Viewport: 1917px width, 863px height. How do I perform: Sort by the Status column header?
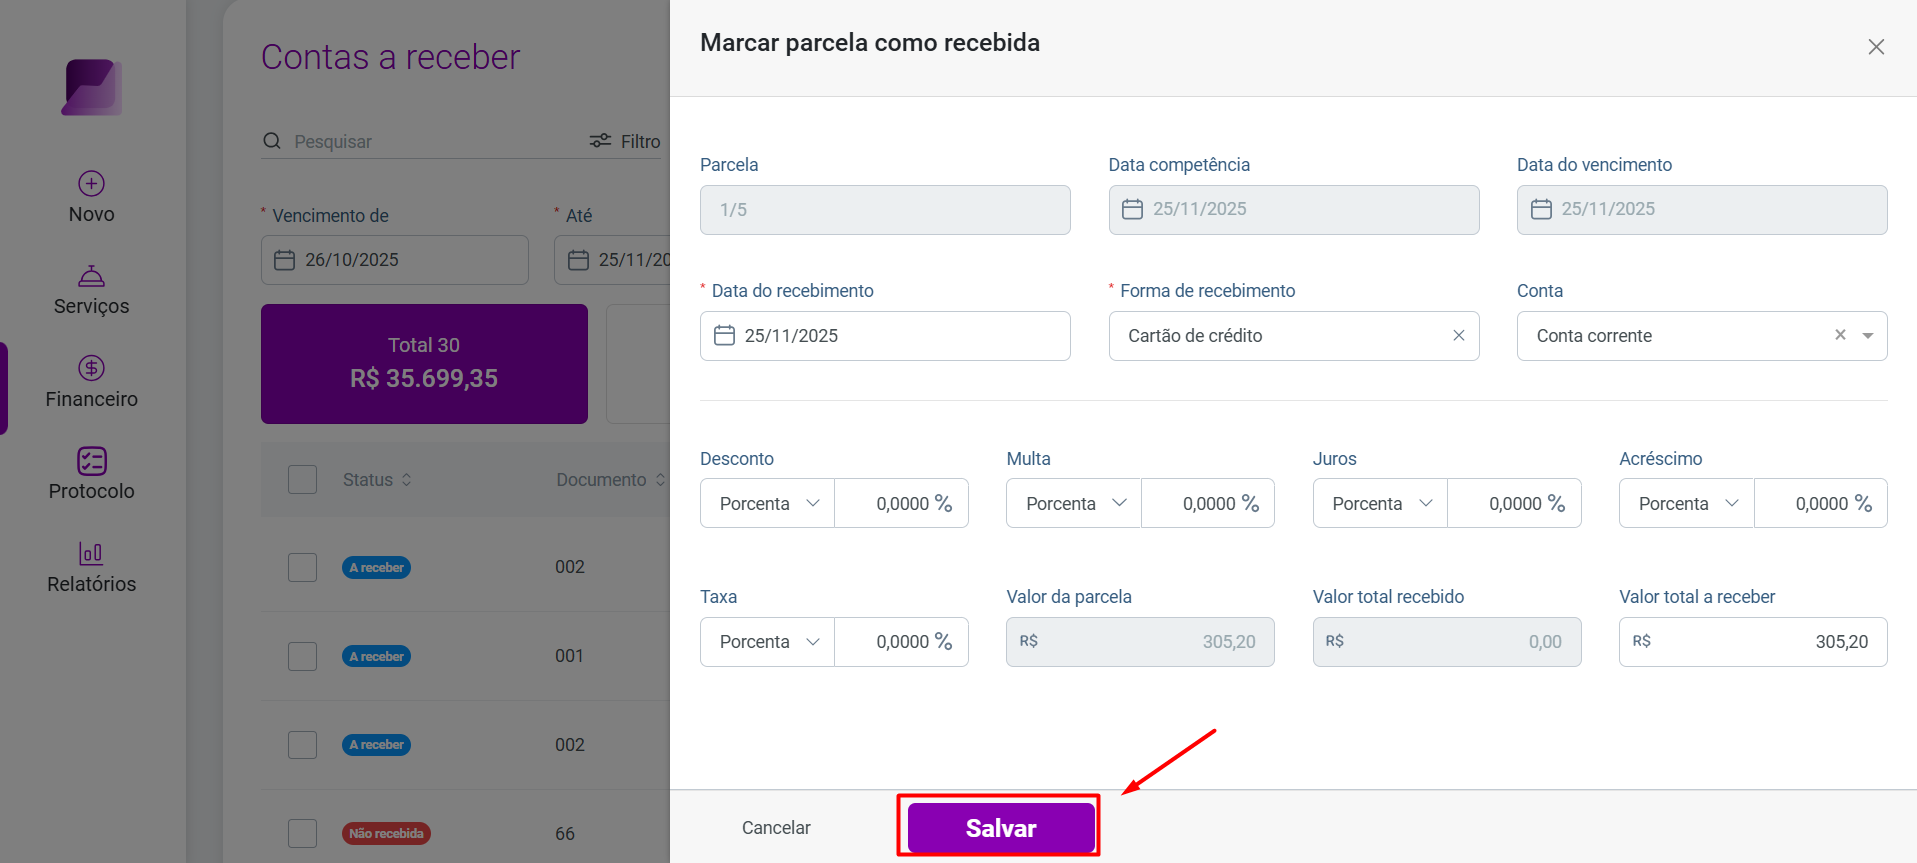377,480
